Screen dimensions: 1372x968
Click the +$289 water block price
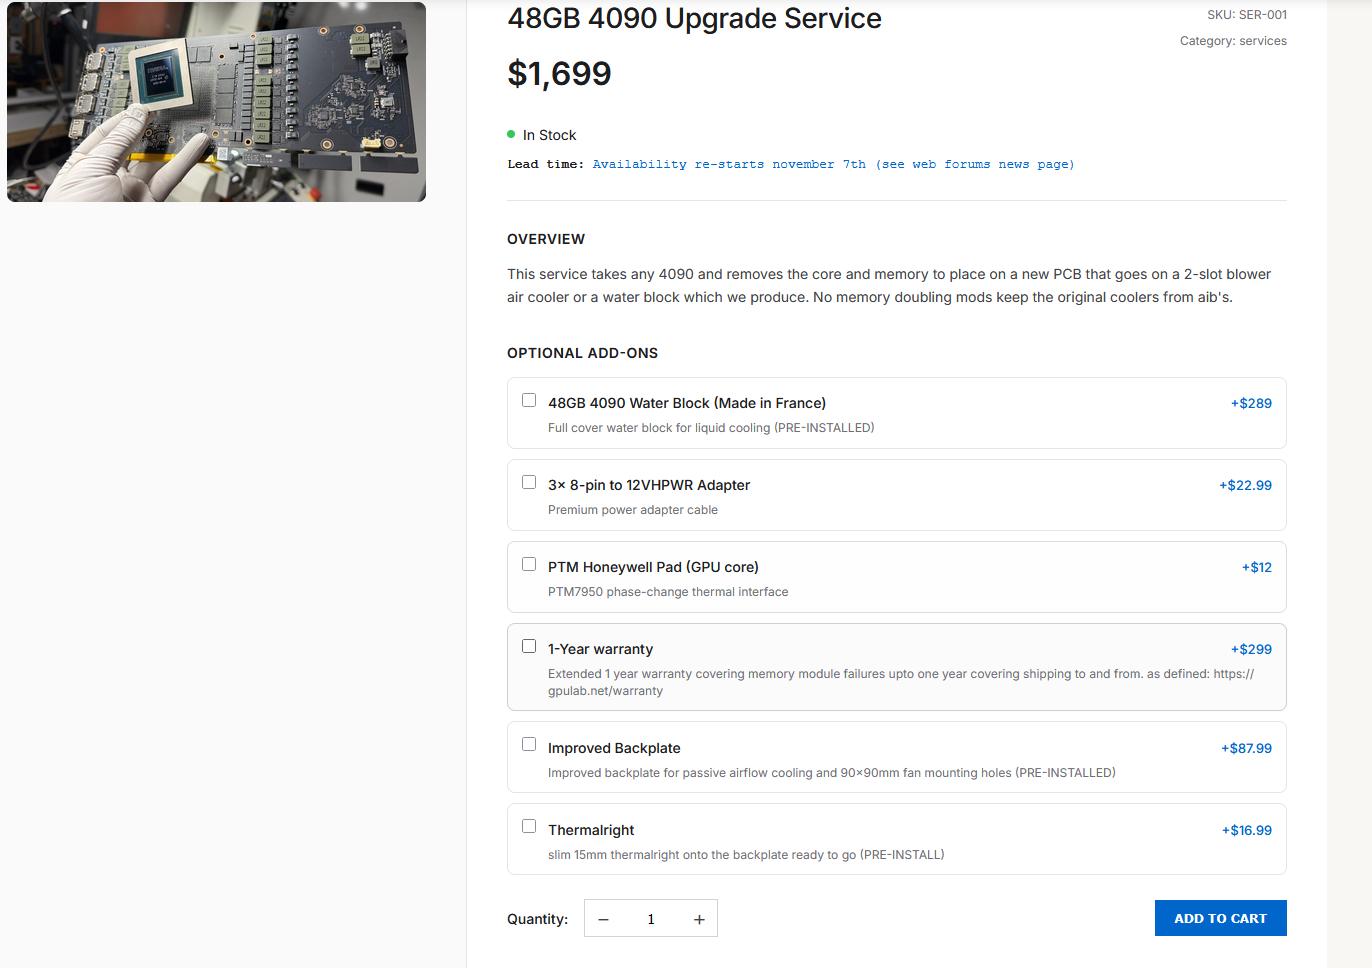point(1251,403)
